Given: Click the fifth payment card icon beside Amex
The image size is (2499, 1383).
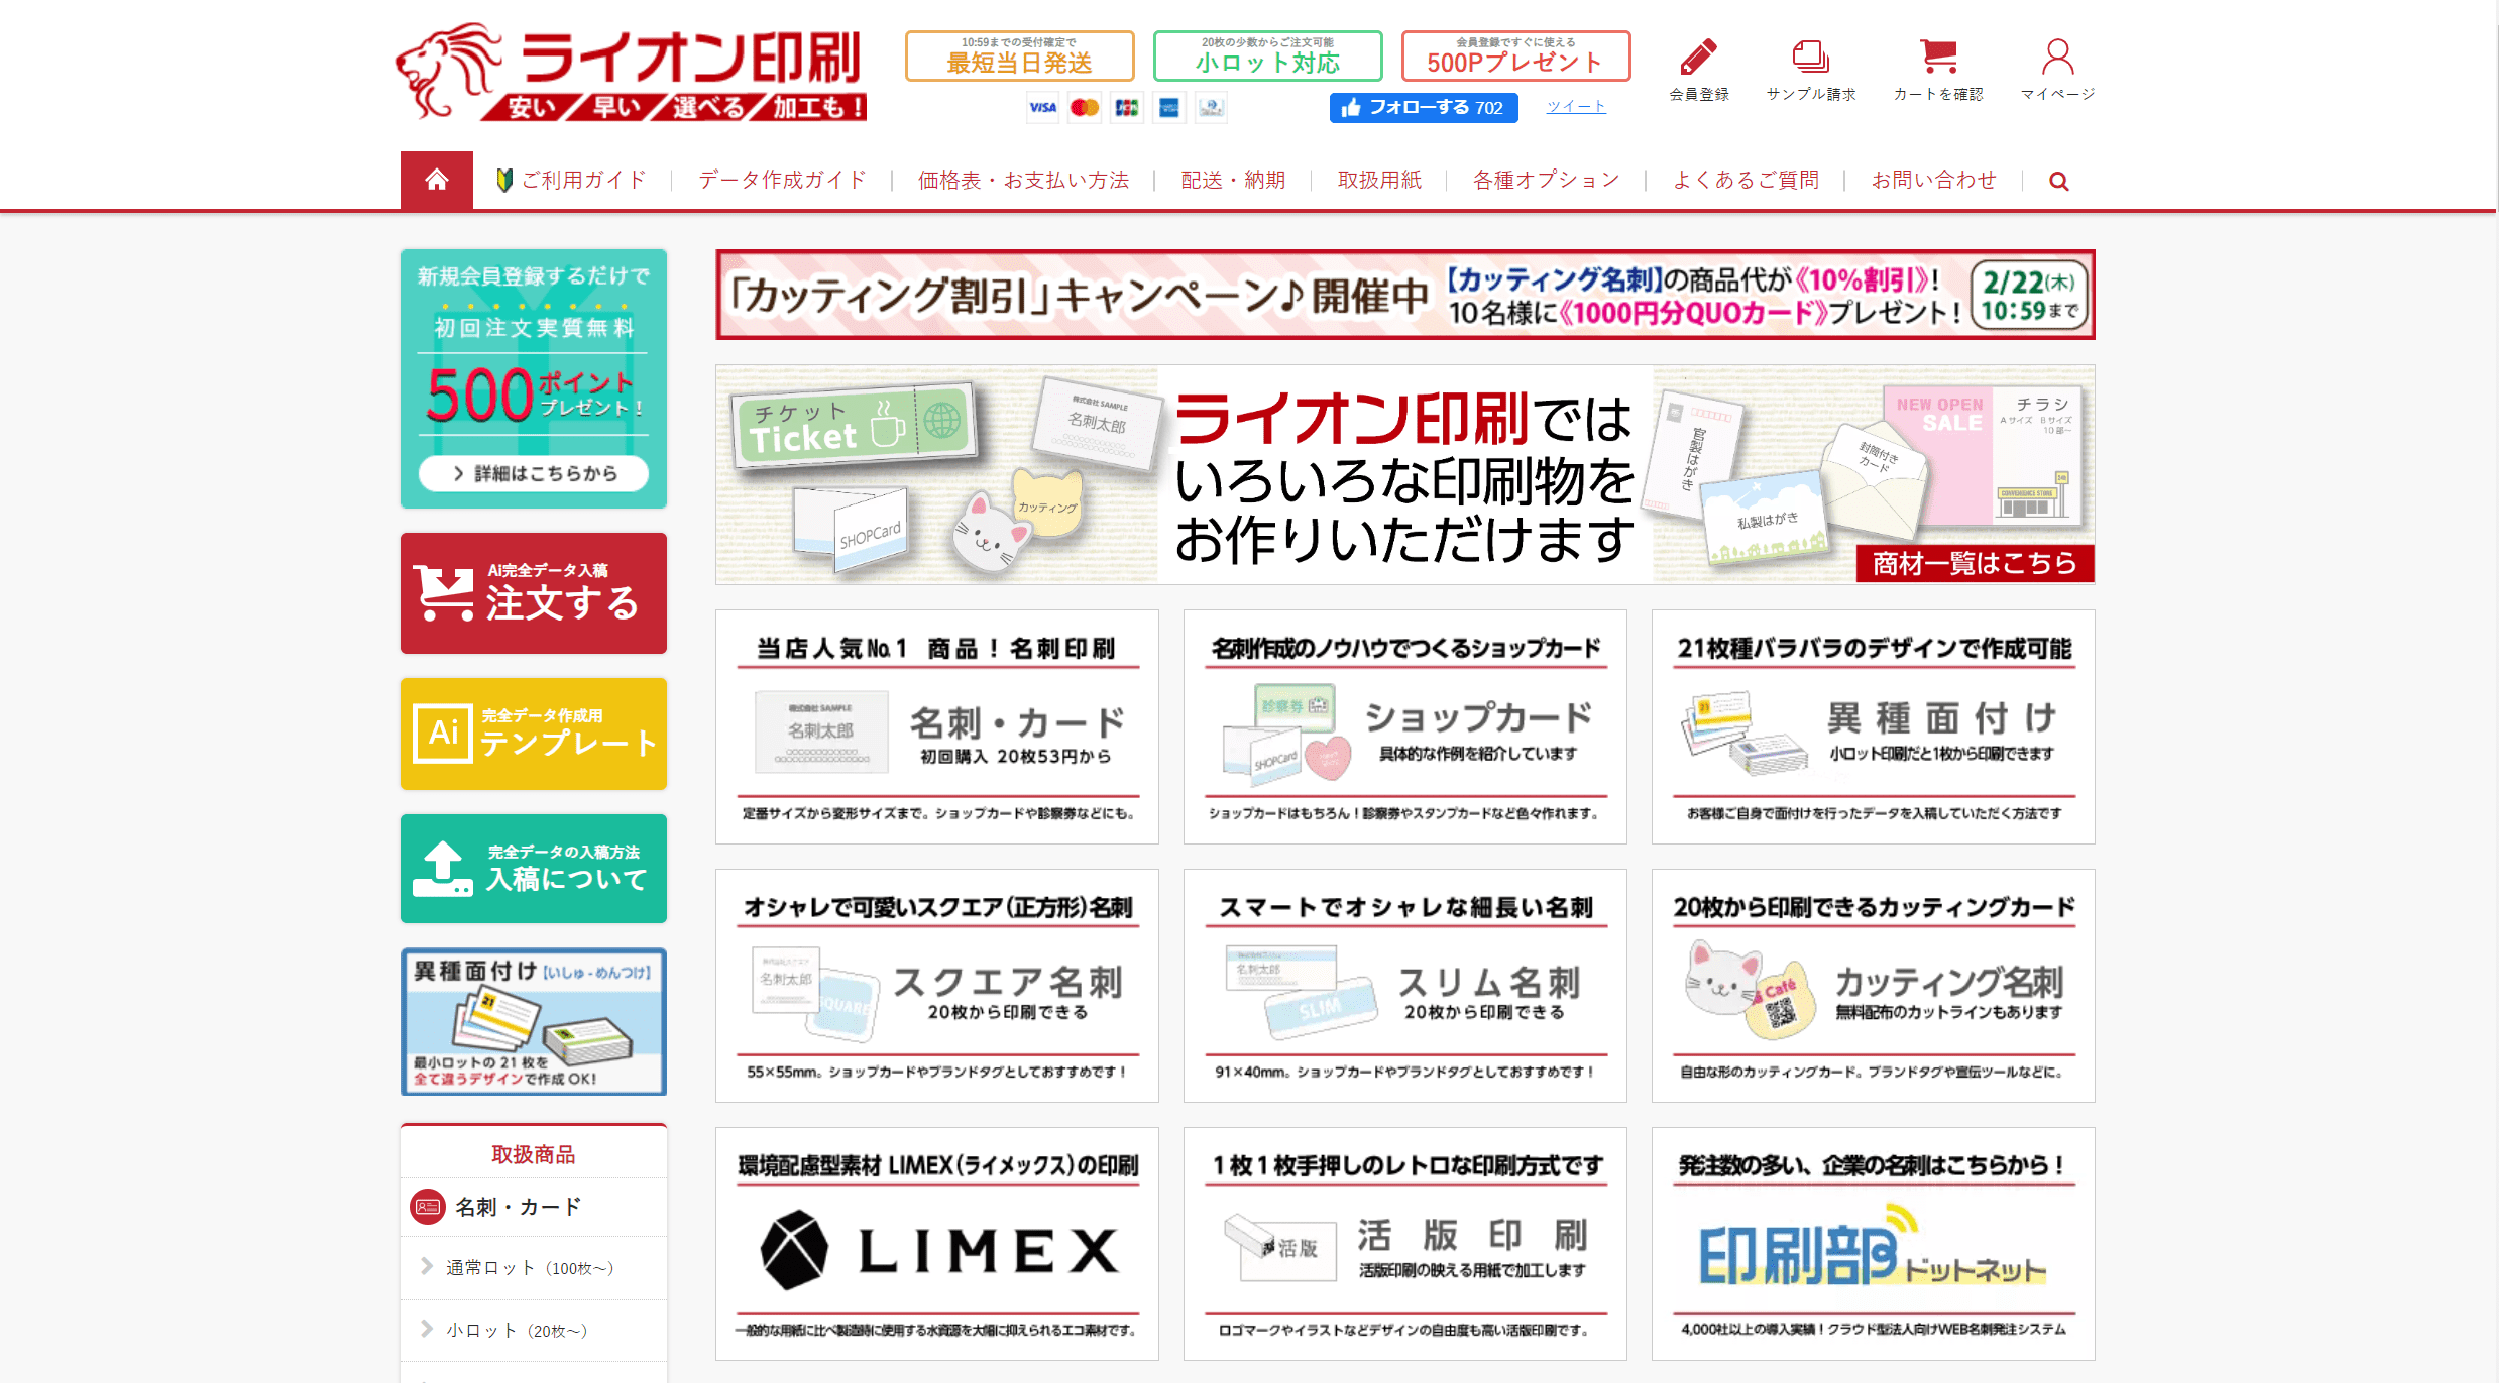Looking at the screenshot, I should tap(1211, 108).
